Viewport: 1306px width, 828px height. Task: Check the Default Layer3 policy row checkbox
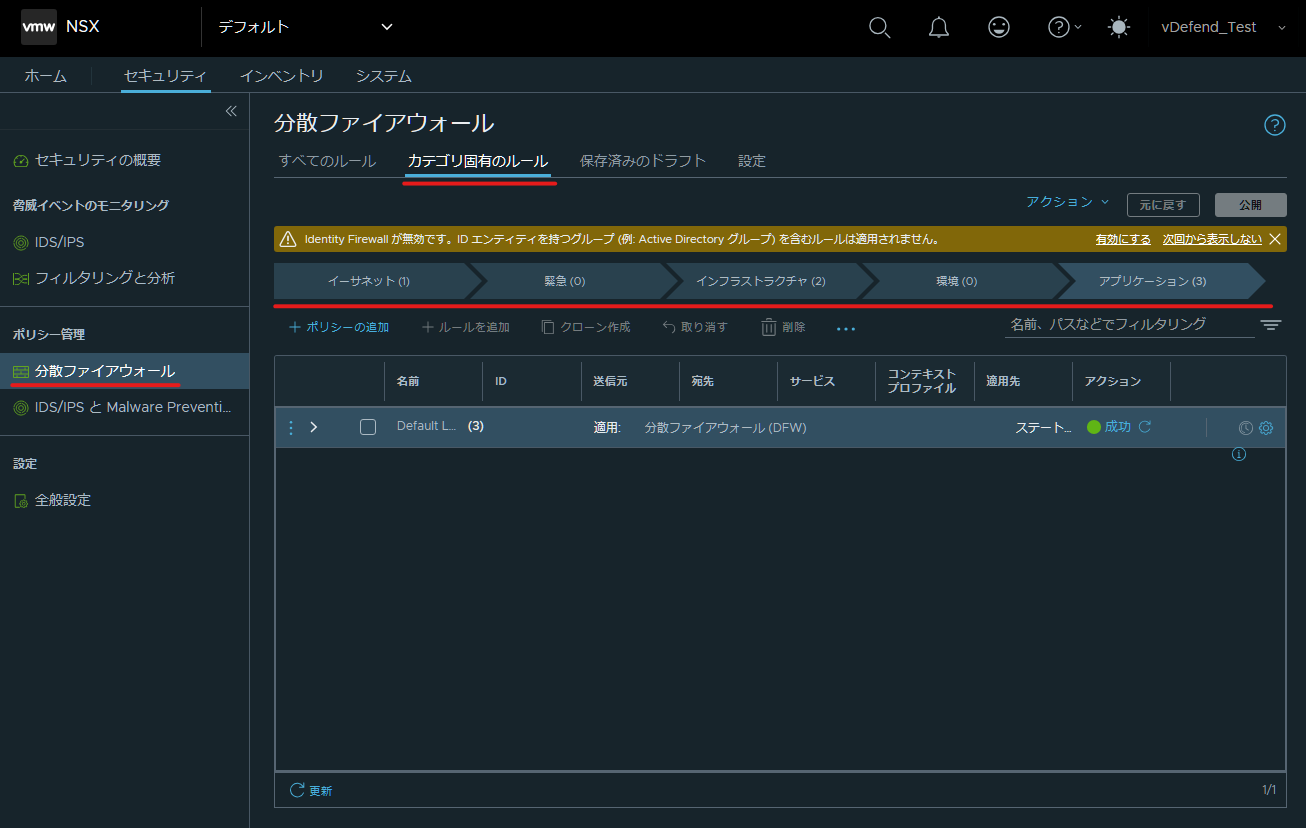(368, 427)
